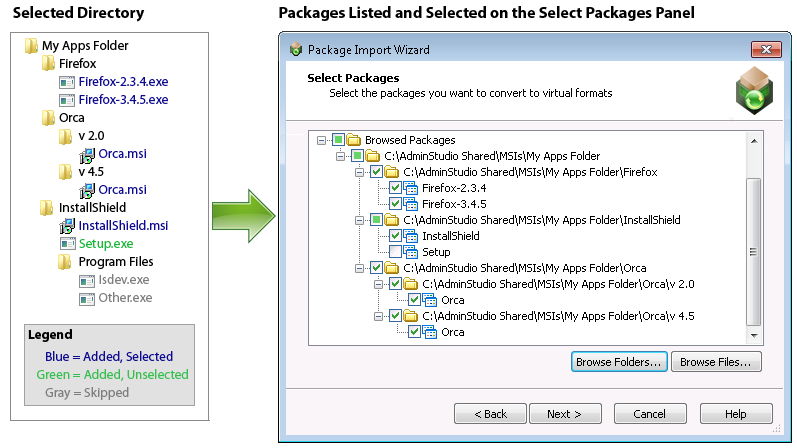Uncheck the Firefox-3.4.5 package checkbox
The width and height of the screenshot is (797, 448).
395,204
